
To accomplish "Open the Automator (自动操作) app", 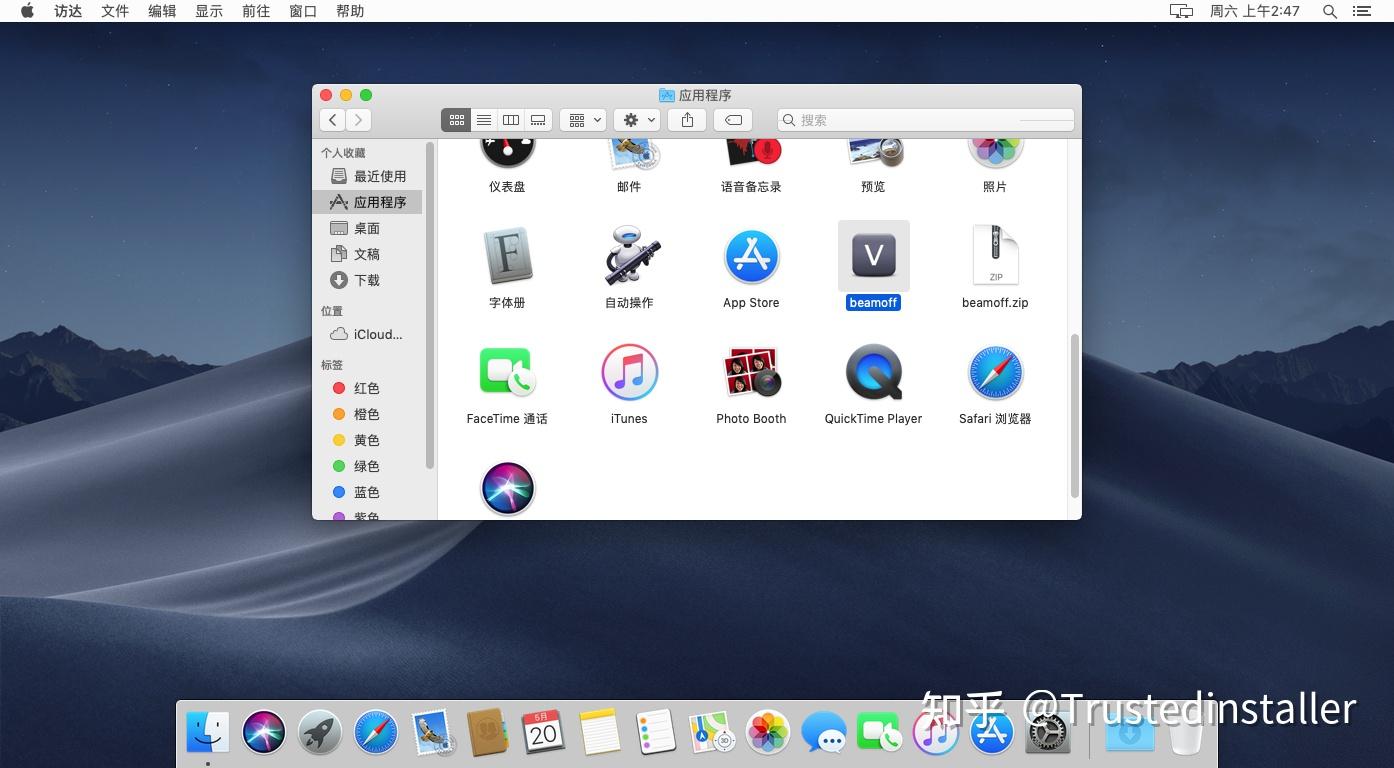I will click(629, 256).
